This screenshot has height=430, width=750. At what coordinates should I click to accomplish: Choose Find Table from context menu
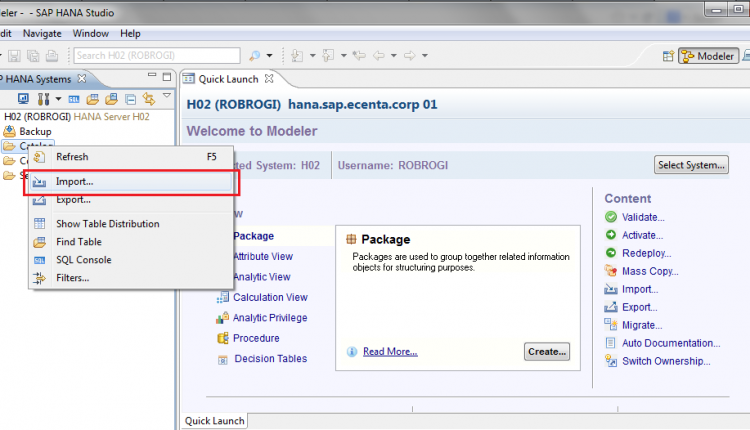tap(131, 242)
